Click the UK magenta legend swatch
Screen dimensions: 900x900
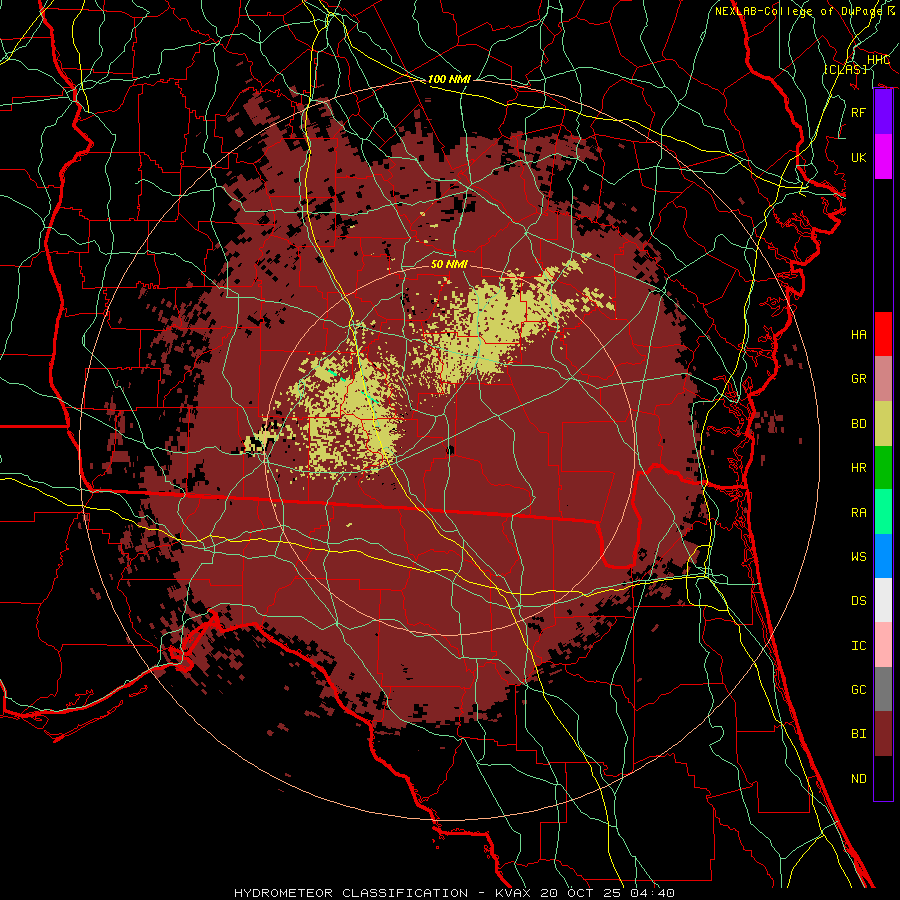tap(883, 157)
